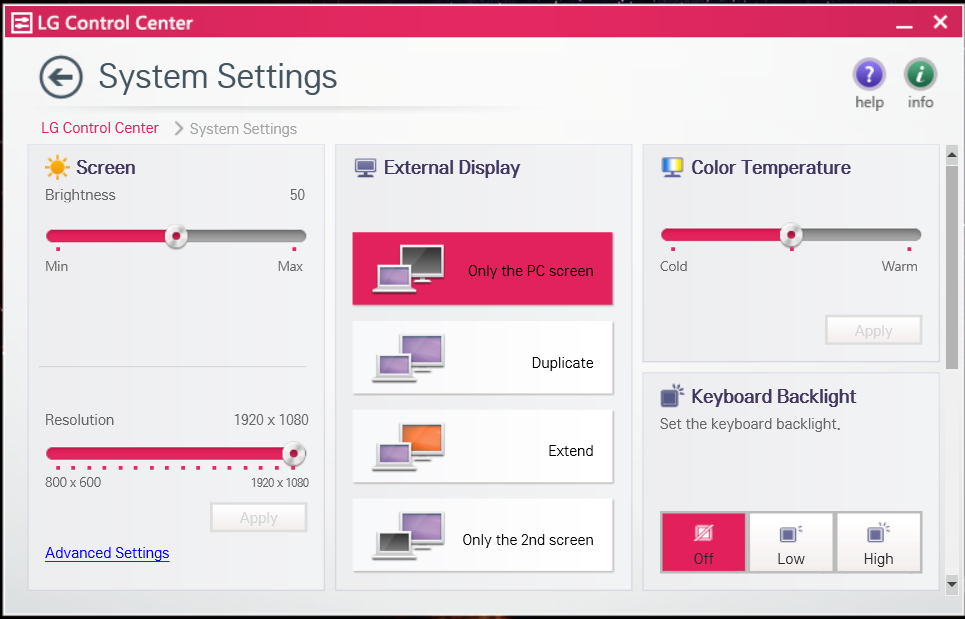Click Apply under Resolution
This screenshot has height=619, width=965.
pos(258,517)
